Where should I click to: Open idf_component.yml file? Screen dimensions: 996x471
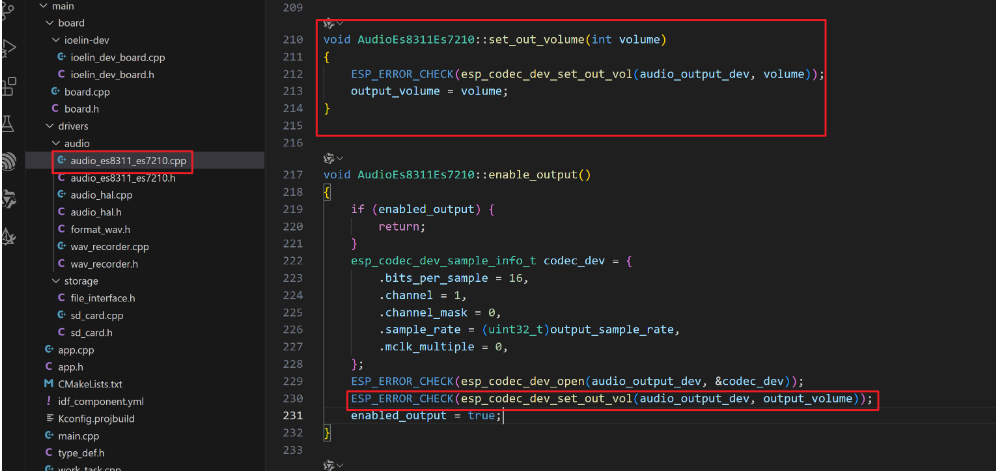click(100, 402)
